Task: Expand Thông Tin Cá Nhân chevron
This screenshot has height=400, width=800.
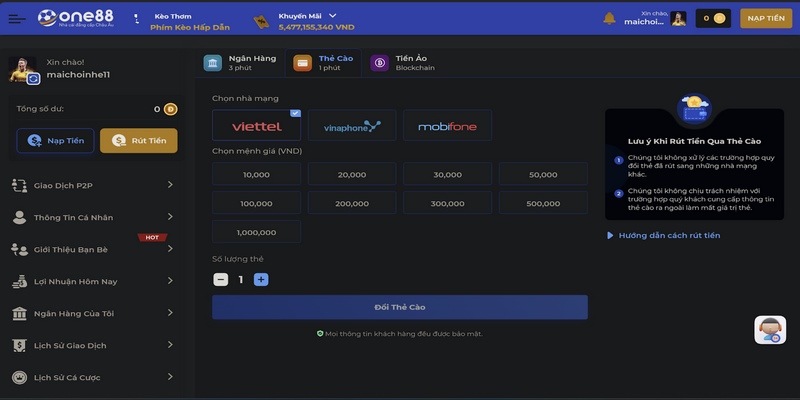Action: 170,217
